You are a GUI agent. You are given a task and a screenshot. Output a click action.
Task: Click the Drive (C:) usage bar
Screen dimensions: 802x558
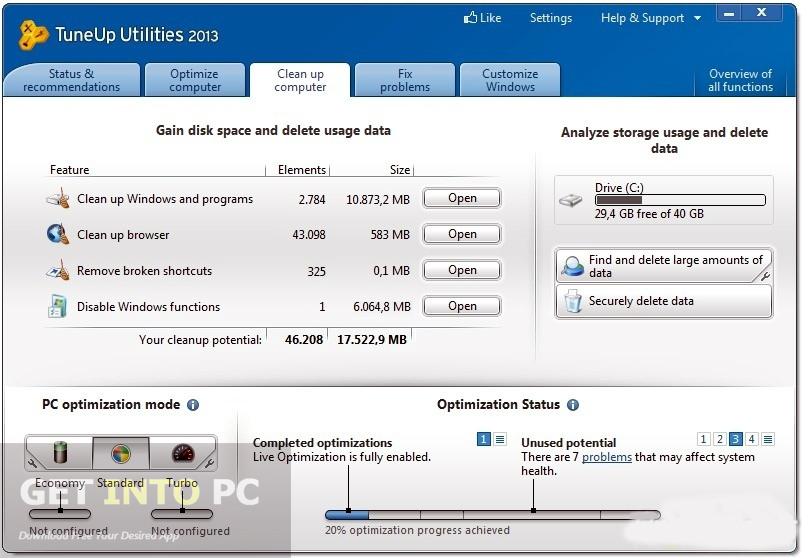pos(680,200)
